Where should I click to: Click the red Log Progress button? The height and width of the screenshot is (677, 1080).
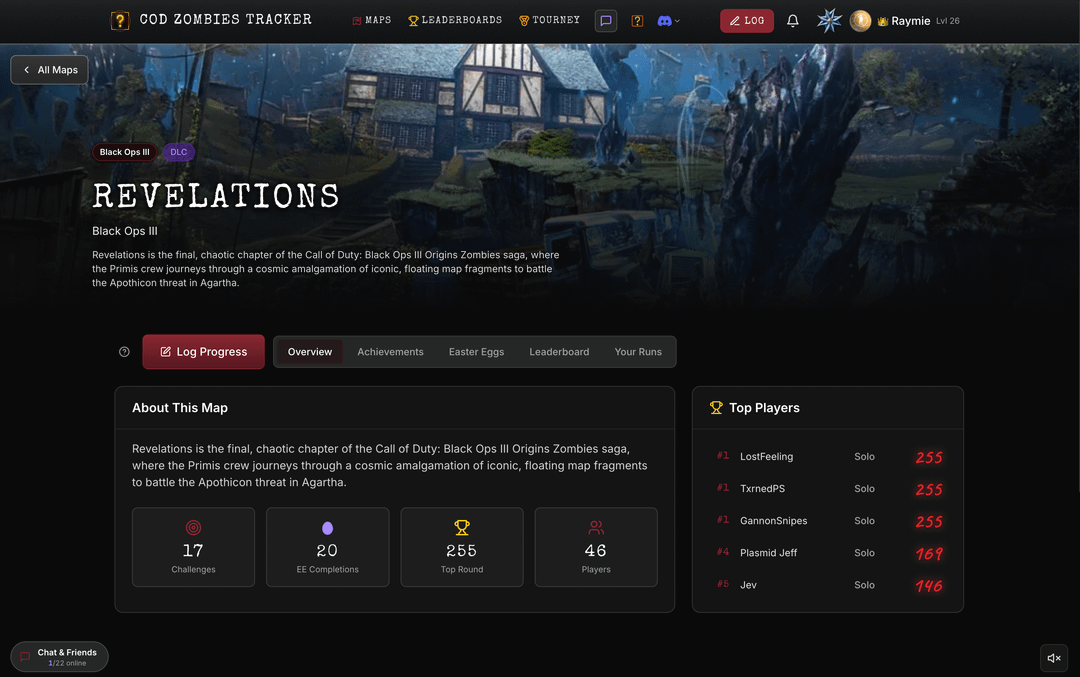203,352
